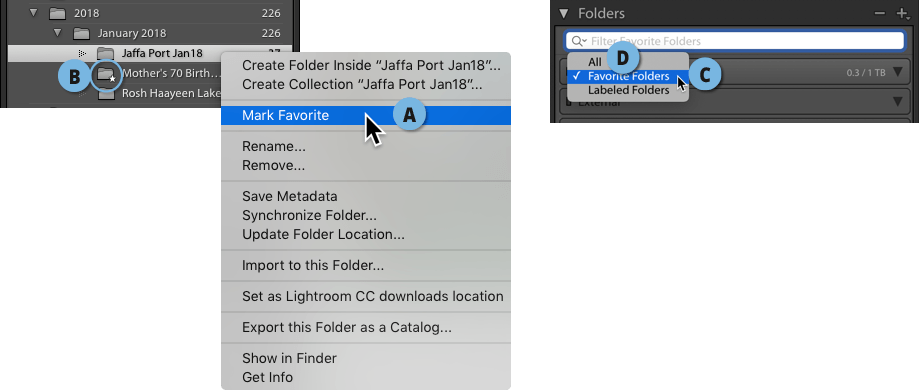919x390 pixels.
Task: Click the Filter Favorite Folders search field
Action: point(735,41)
